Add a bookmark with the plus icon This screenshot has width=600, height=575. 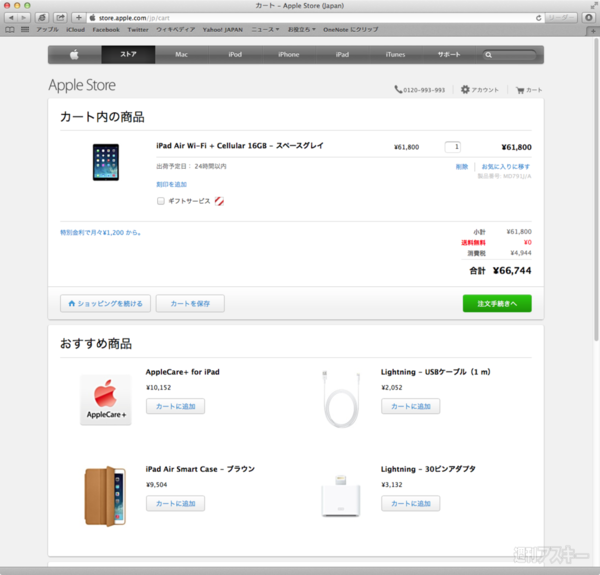pyautogui.click(x=78, y=18)
